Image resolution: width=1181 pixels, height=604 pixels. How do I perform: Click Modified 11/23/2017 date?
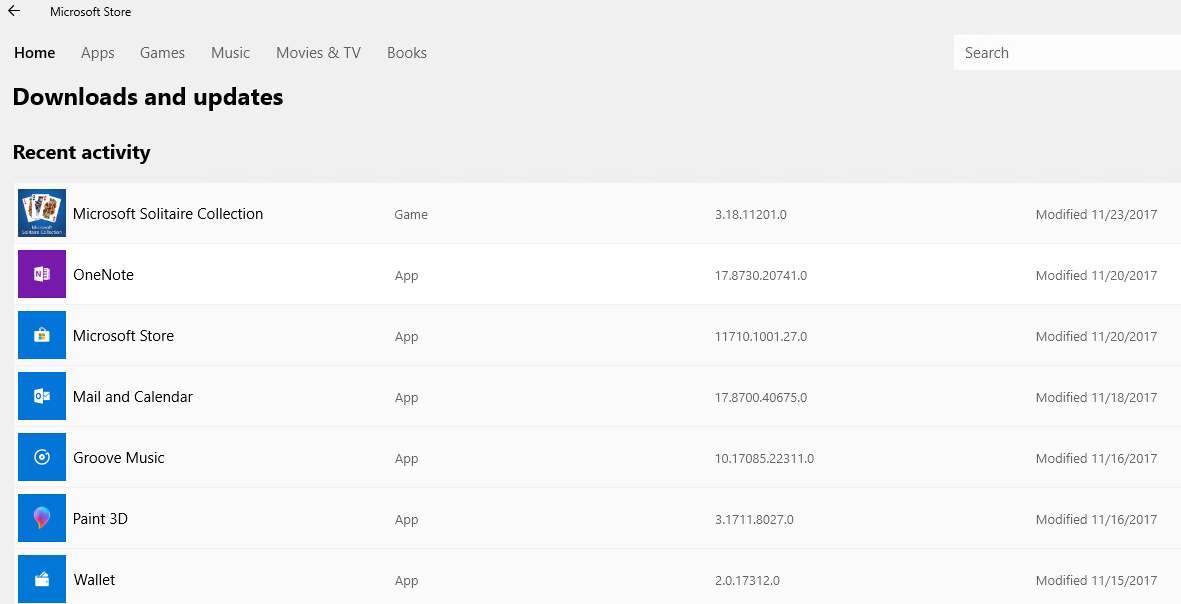click(1097, 215)
